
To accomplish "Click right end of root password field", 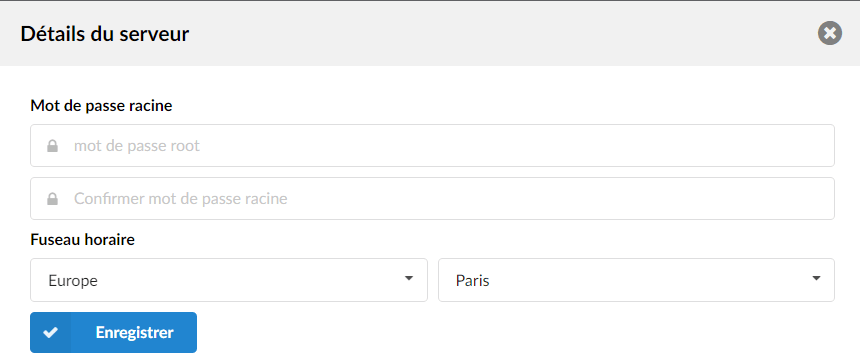I will 817,145.
